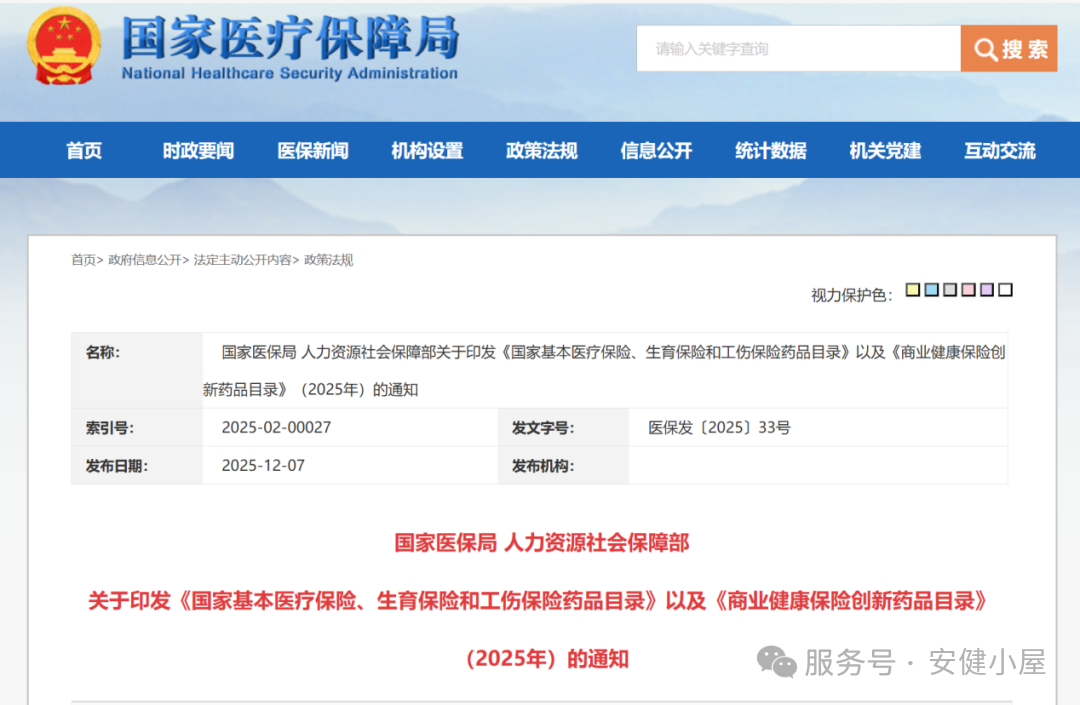Click the 首页 breadcrumb link
Screen dimensions: 1080x705
[83, 260]
